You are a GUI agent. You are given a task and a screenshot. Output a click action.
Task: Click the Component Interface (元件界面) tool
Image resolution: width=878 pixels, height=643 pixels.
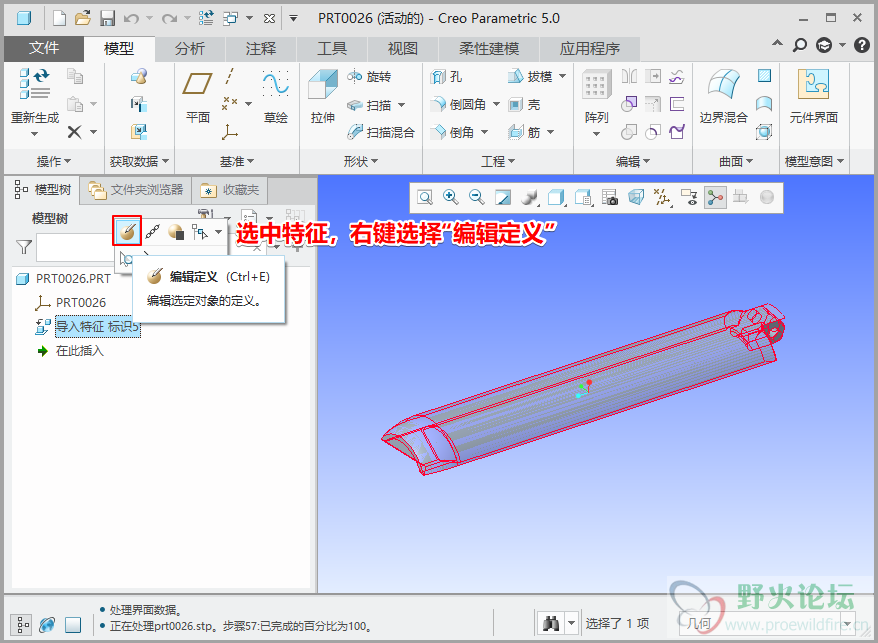pos(814,96)
